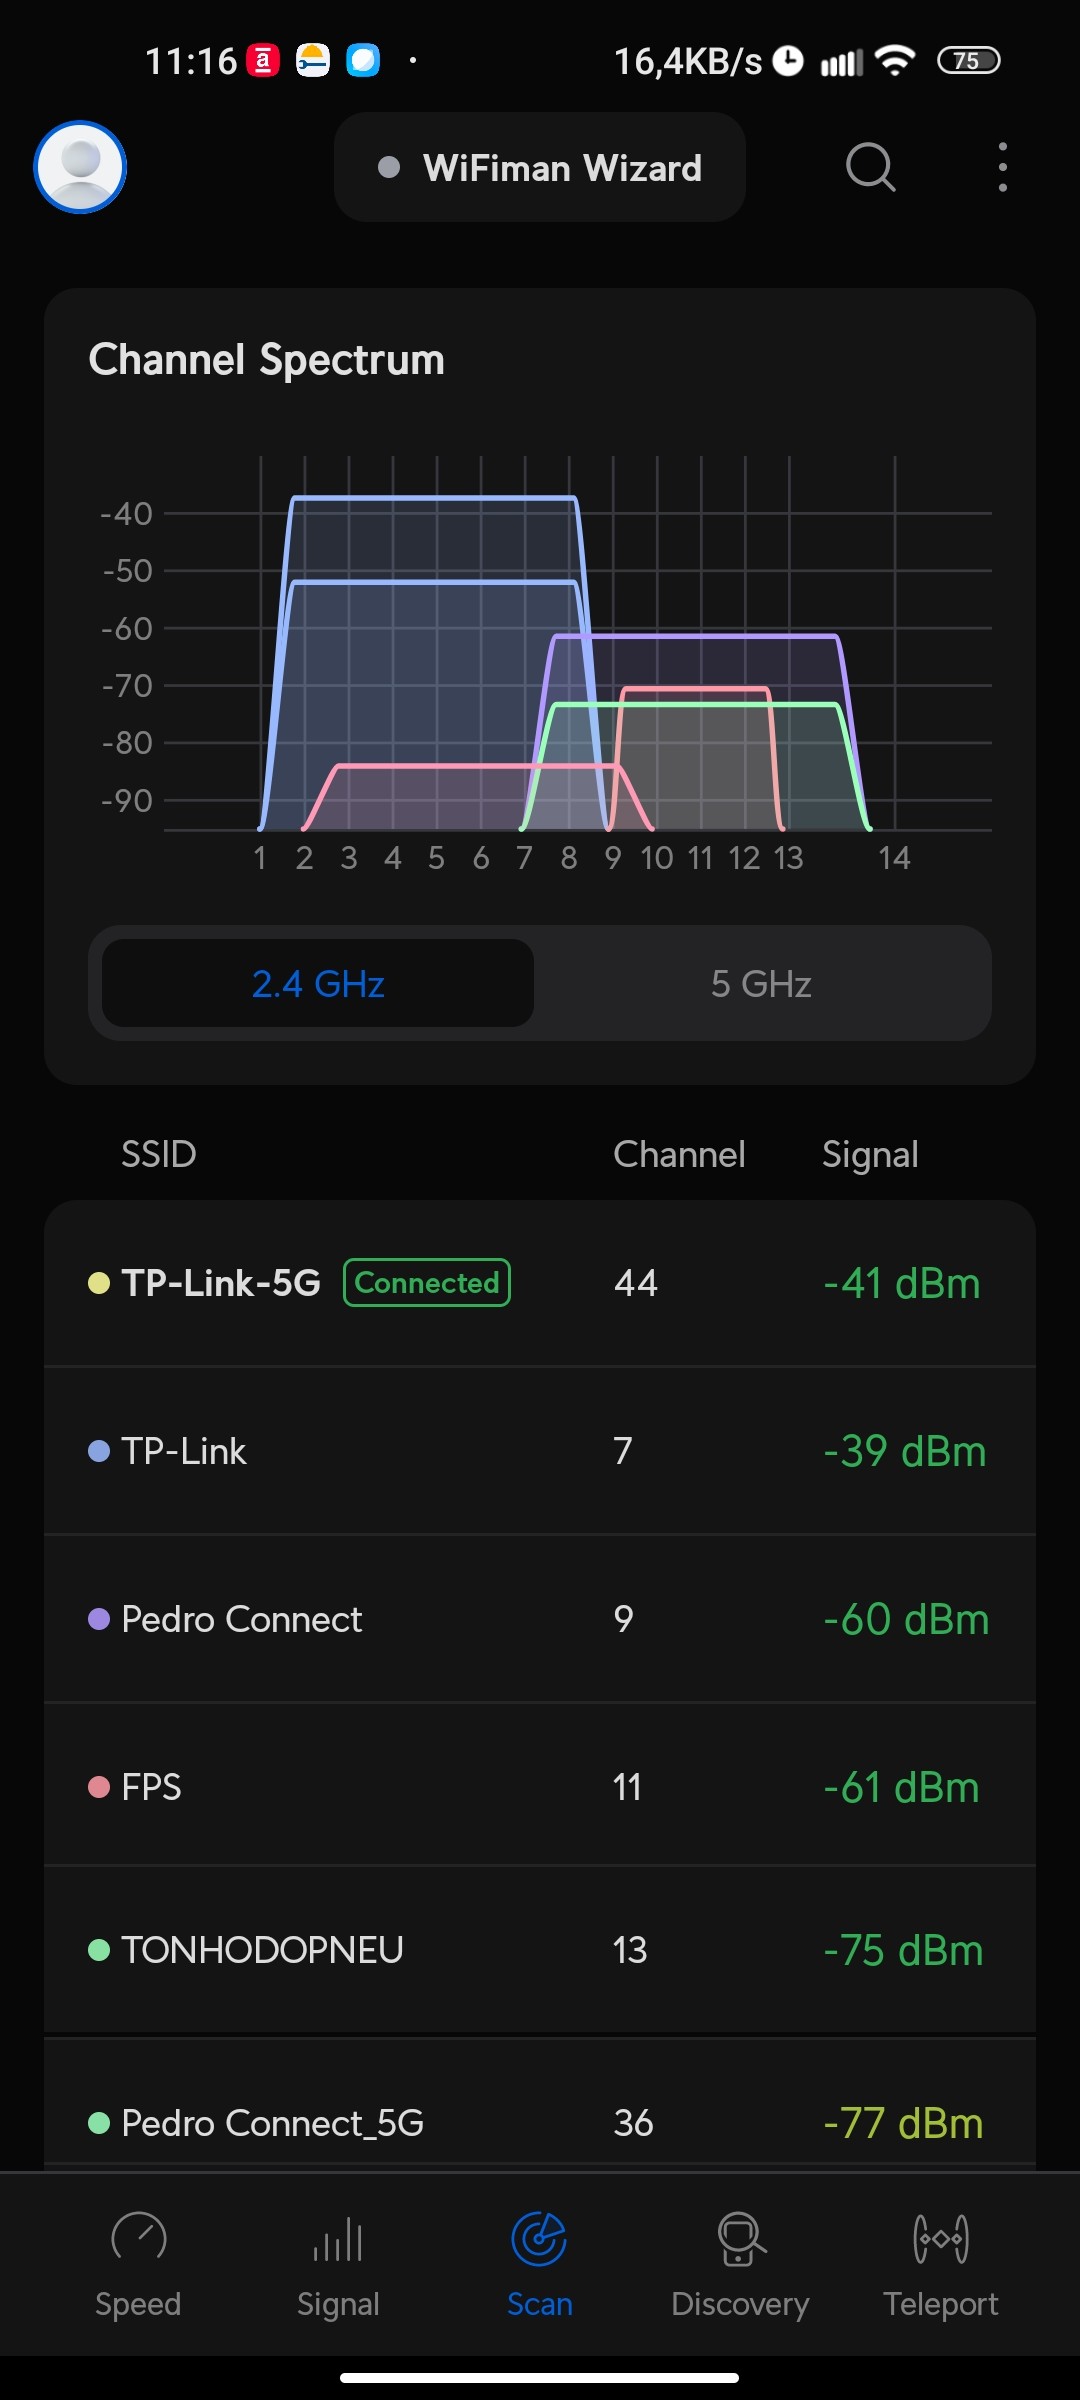Open the three-dot overflow menu
The height and width of the screenshot is (2400, 1080).
[x=1002, y=167]
